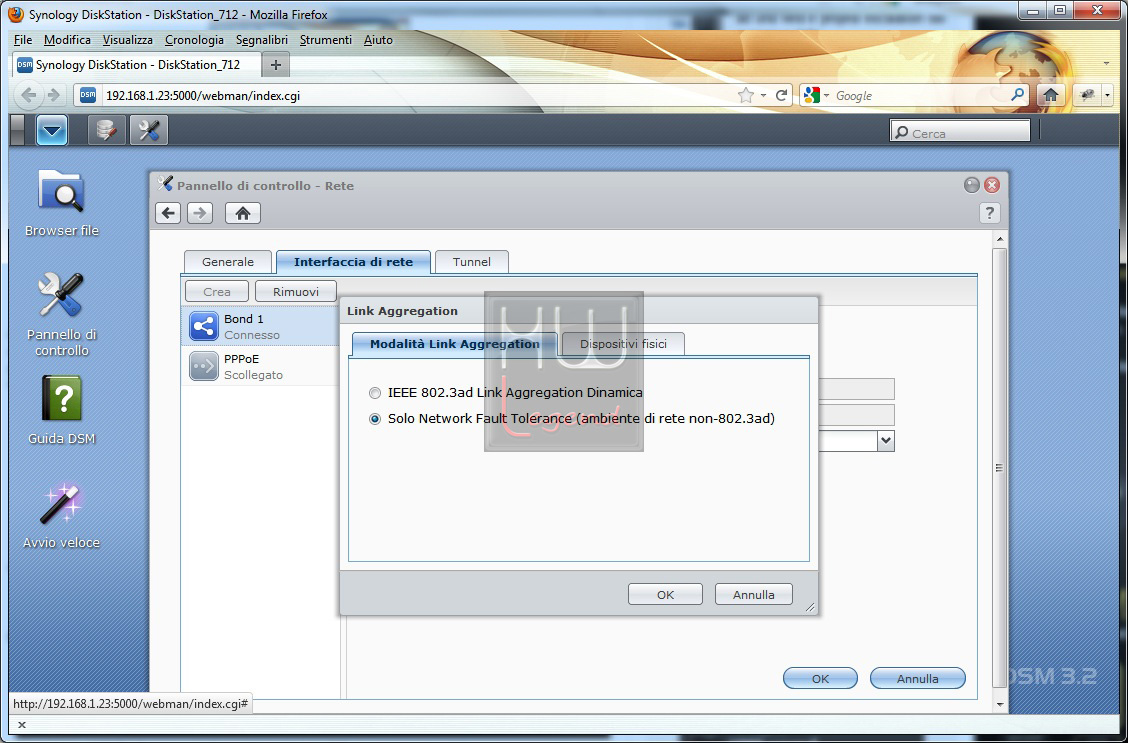Open the Modifica menu
1128x743 pixels.
[x=67, y=40]
